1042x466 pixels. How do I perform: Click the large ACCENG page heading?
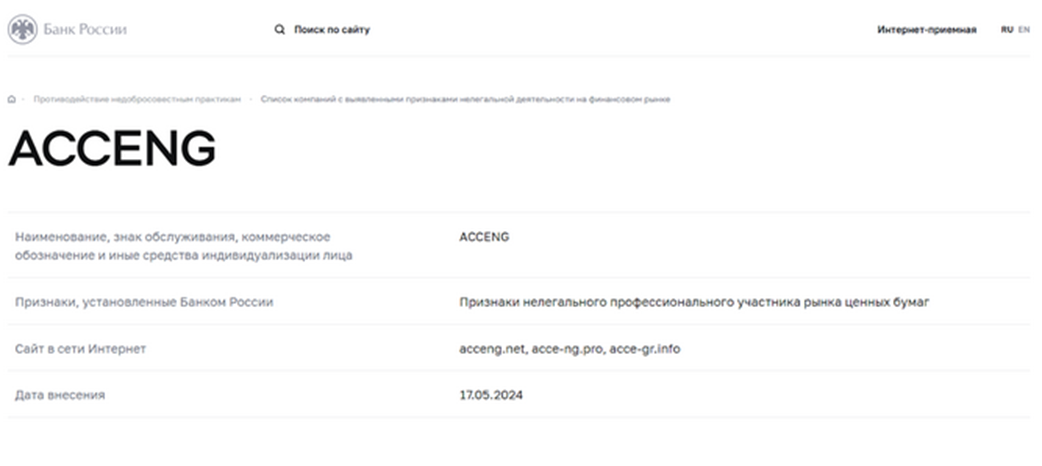pyautogui.click(x=112, y=150)
